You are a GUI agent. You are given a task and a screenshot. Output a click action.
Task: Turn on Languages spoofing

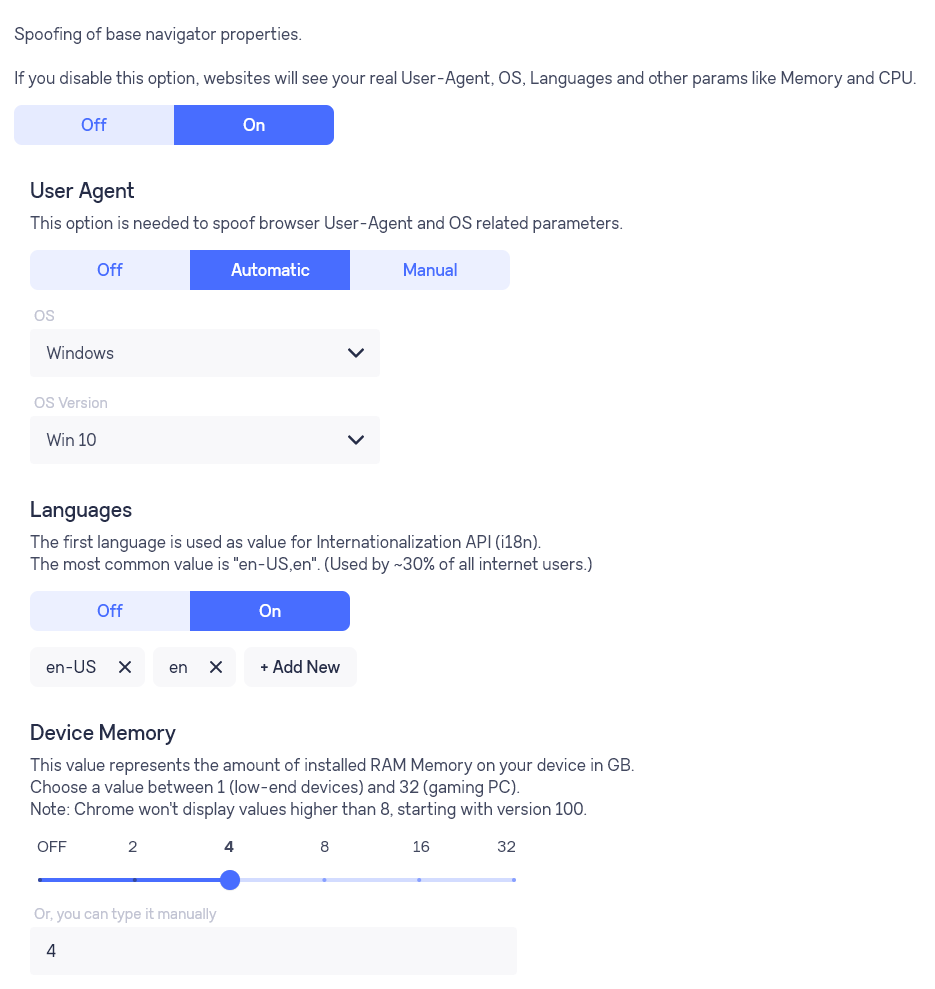click(x=270, y=611)
